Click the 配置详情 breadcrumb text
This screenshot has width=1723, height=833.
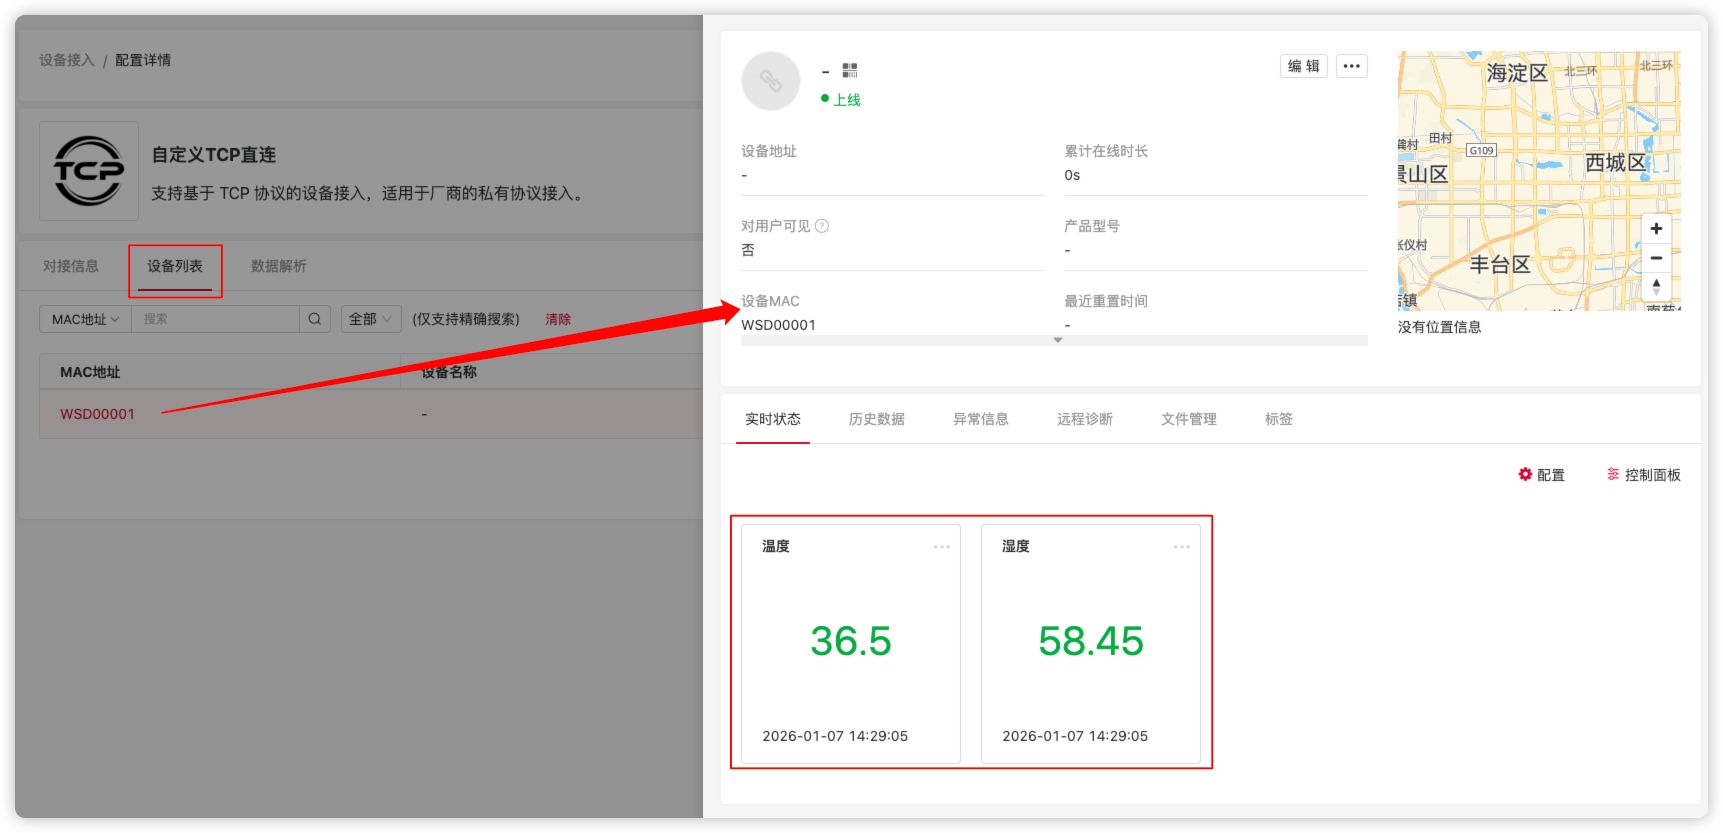click(x=143, y=60)
